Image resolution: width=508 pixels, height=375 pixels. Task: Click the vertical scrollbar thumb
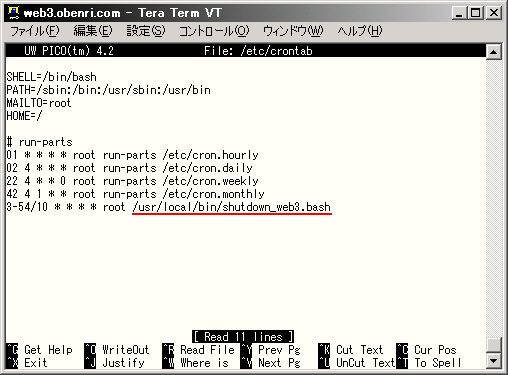point(493,345)
